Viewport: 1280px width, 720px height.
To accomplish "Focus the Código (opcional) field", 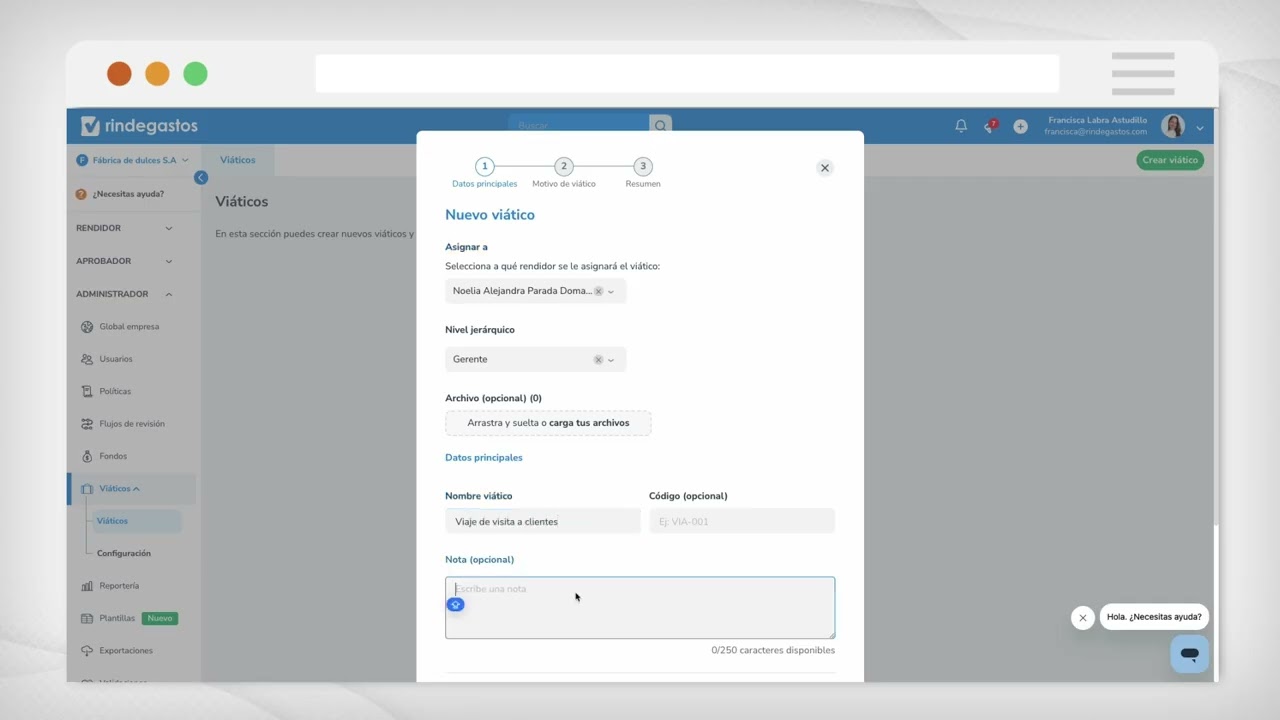I will point(742,521).
